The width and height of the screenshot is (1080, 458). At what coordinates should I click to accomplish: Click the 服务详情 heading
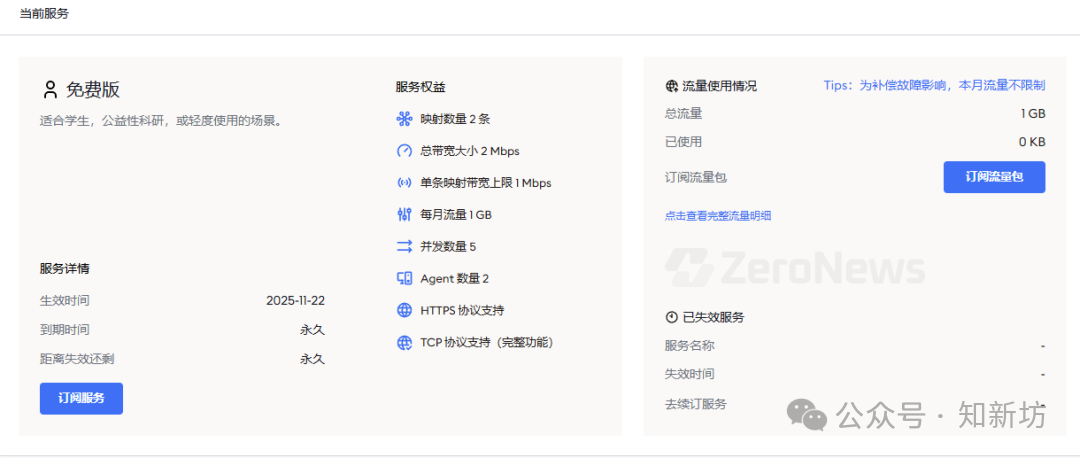pos(65,269)
